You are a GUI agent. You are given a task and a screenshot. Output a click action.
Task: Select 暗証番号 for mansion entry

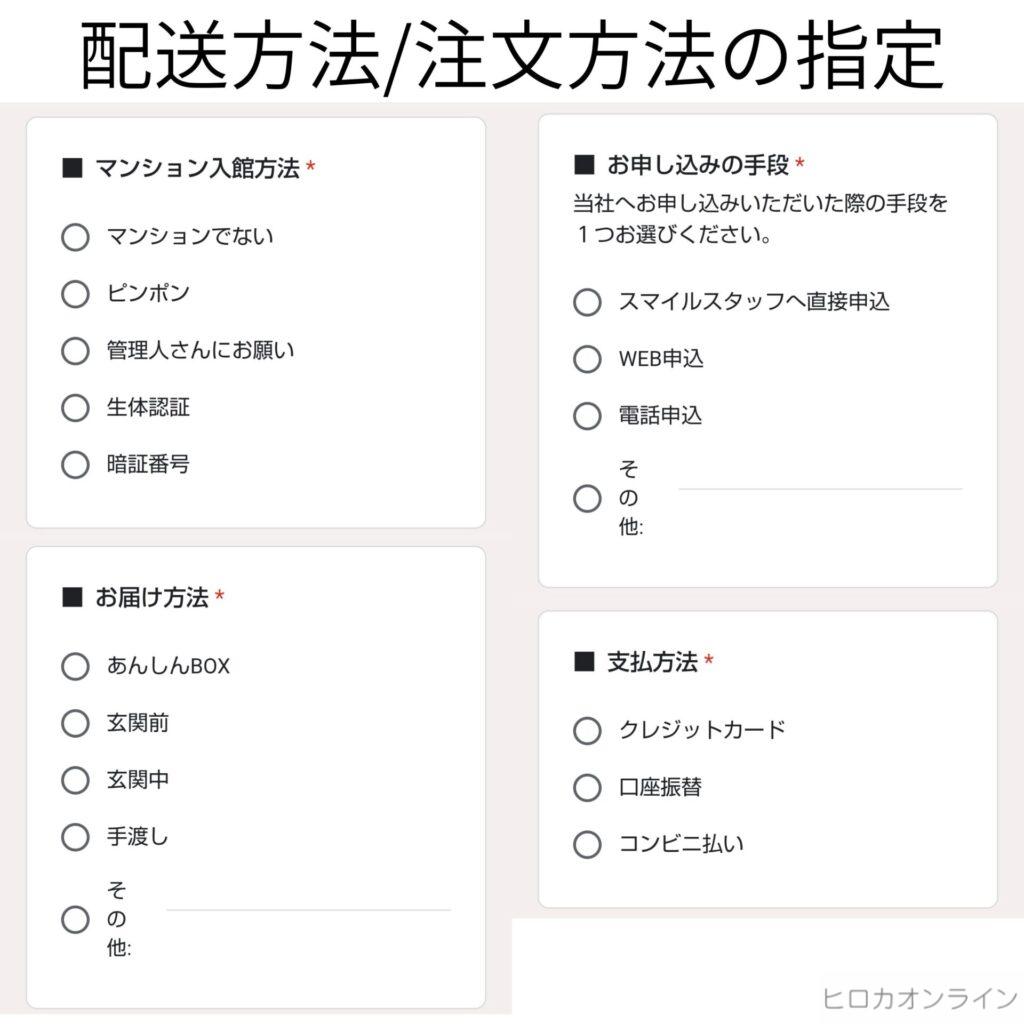point(76,465)
